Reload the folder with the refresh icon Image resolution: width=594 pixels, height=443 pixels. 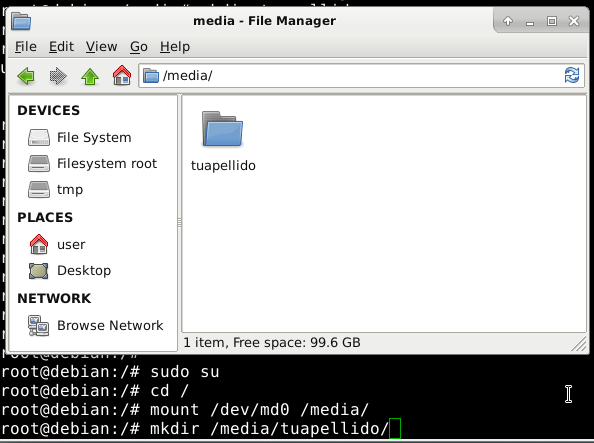[572, 75]
